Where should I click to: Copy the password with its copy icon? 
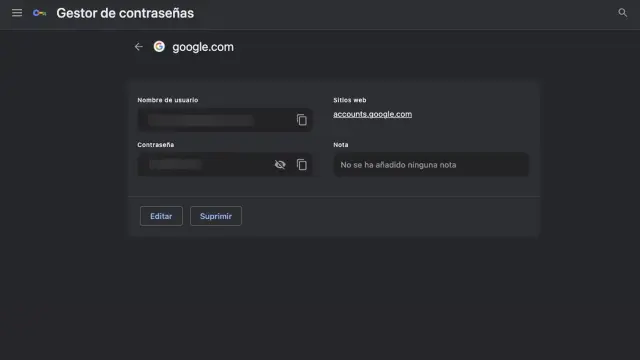(x=302, y=164)
